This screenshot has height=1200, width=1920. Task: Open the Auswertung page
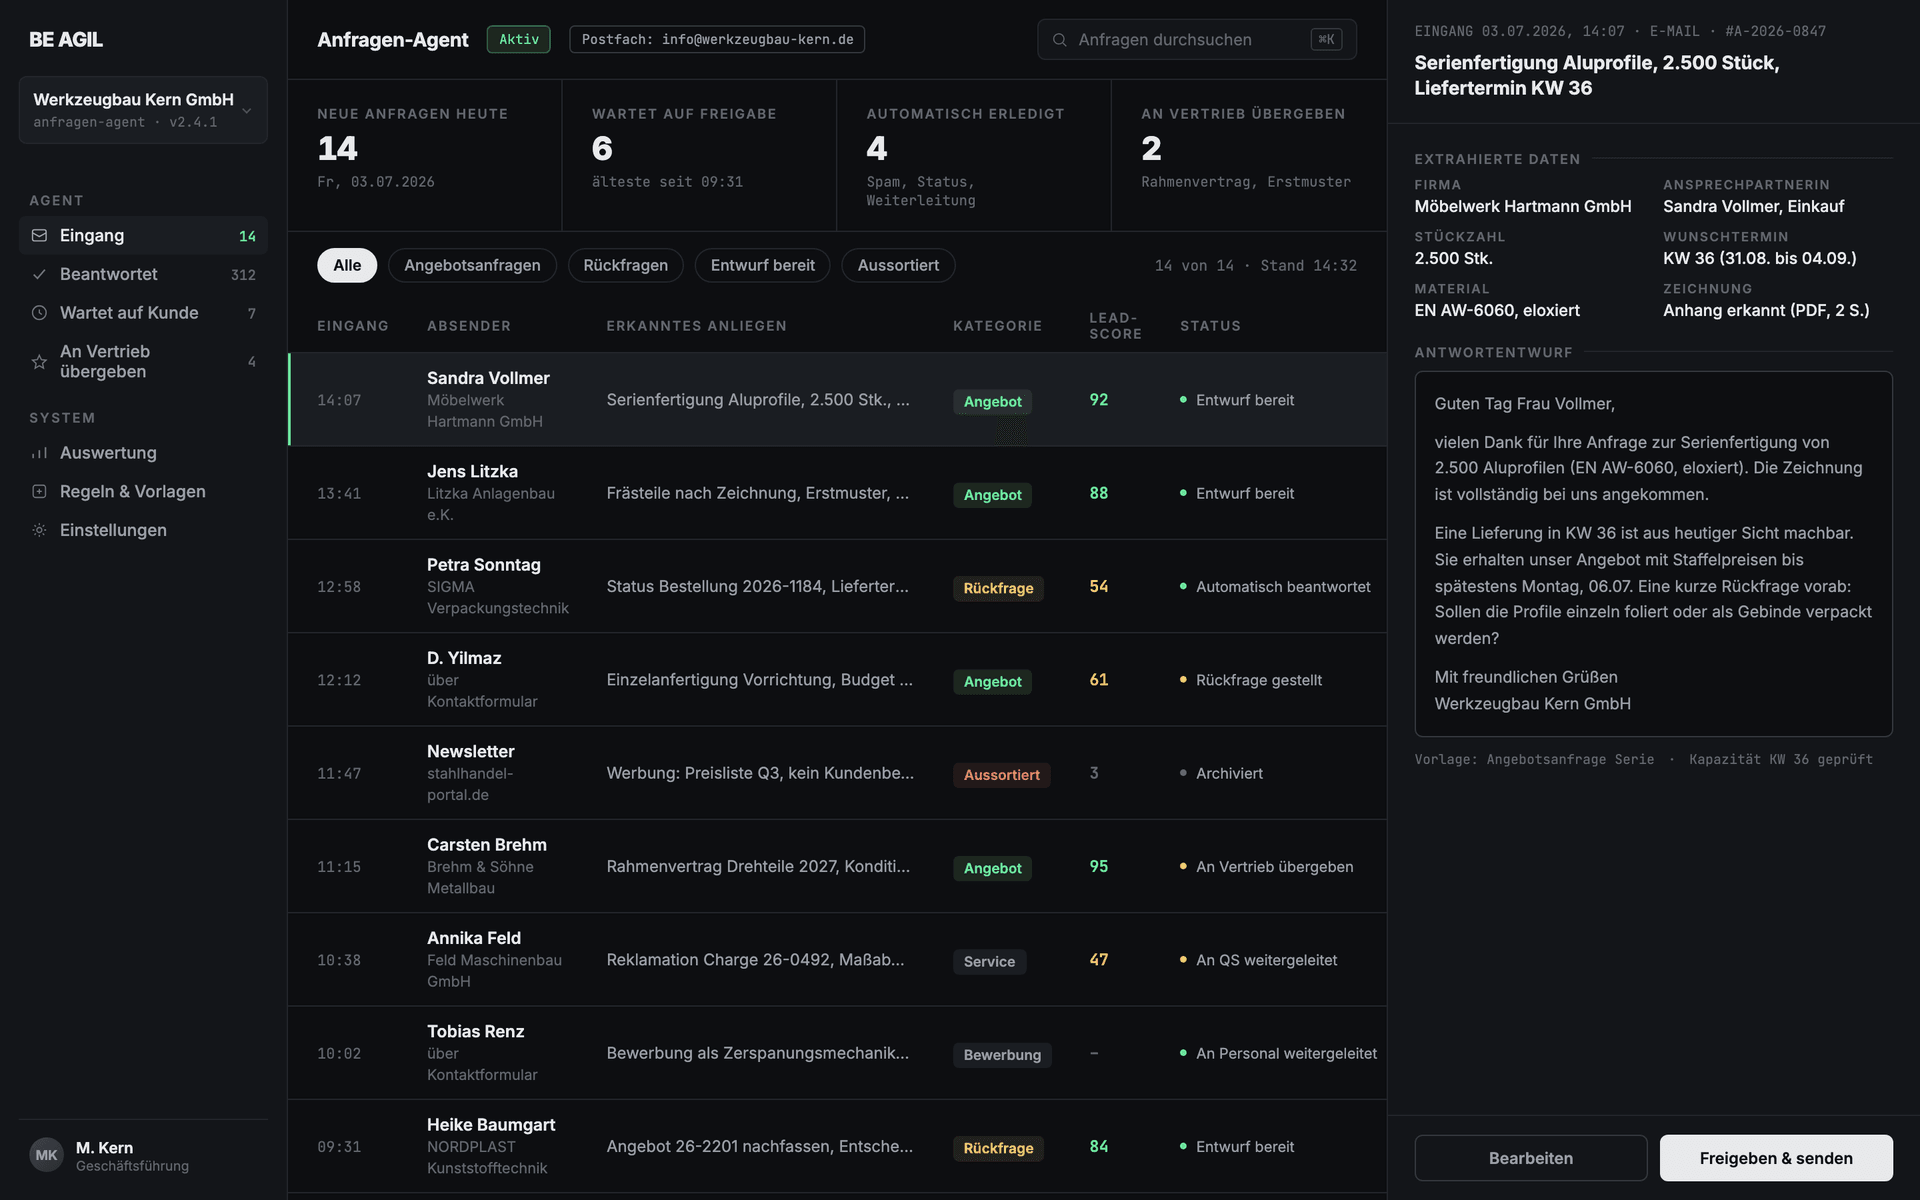(x=143, y=453)
